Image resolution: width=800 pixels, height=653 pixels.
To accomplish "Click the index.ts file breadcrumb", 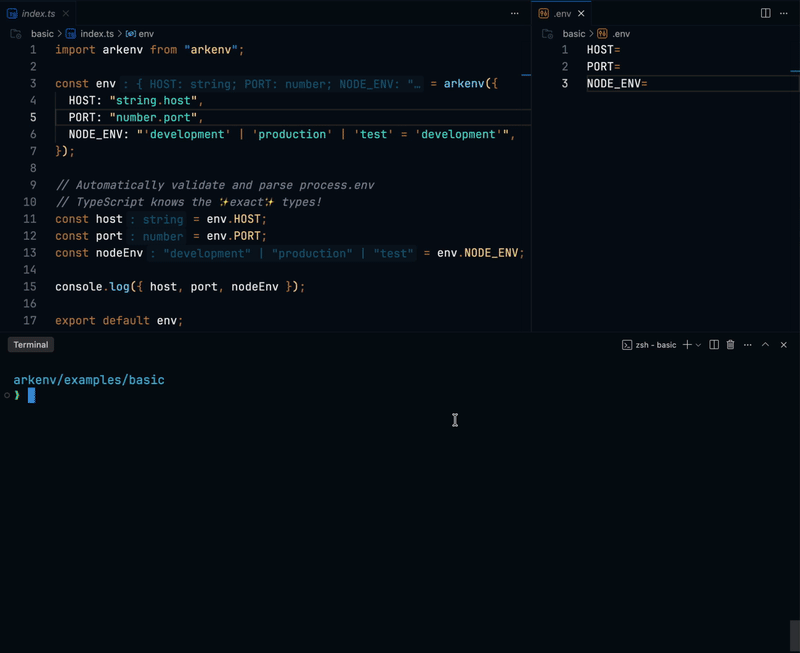I will (96, 34).
